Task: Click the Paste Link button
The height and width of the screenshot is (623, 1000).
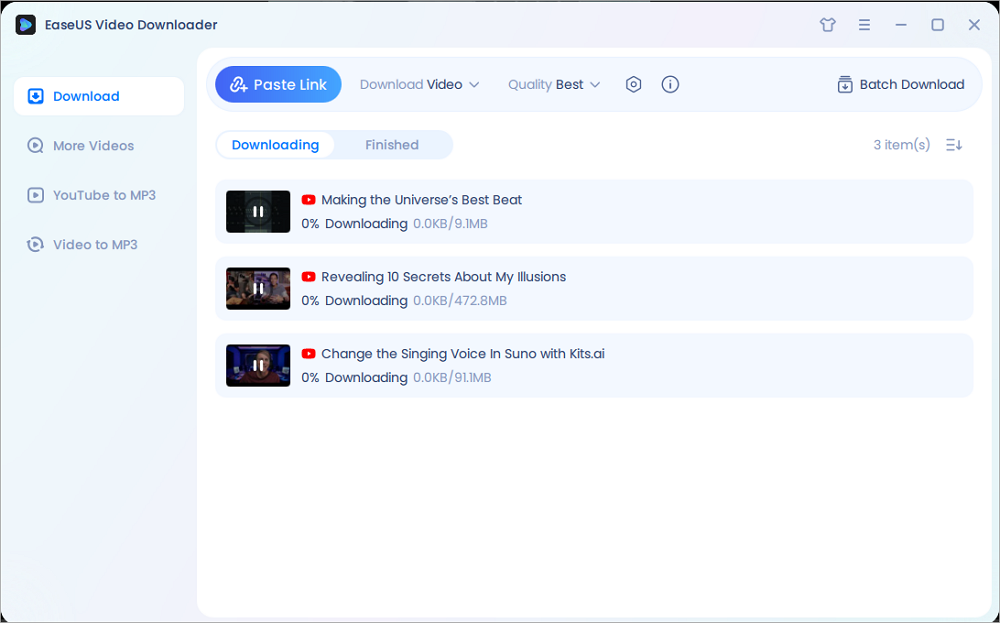Action: [x=278, y=84]
